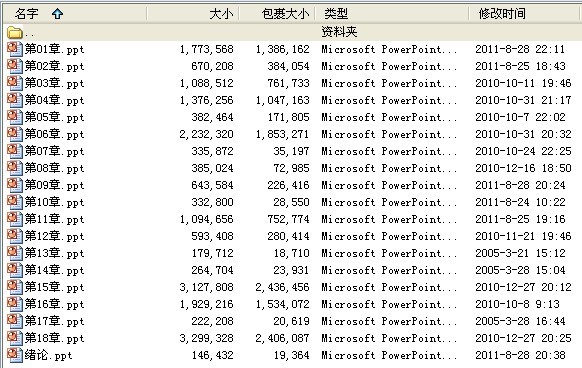Open the parent folder icon

15,32
